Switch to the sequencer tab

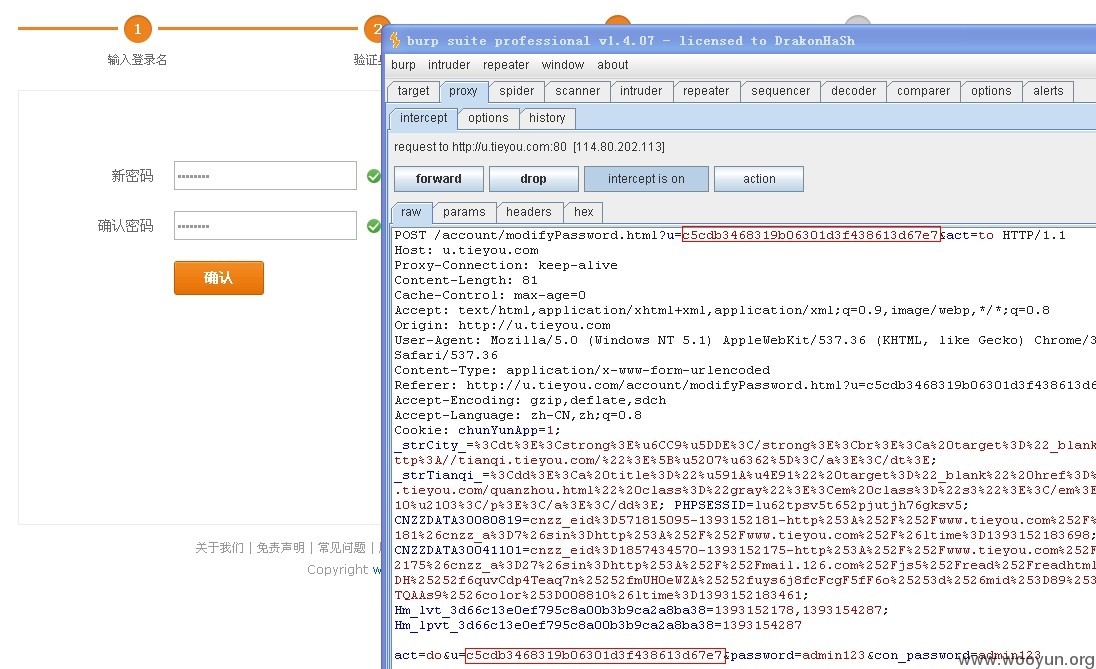point(781,91)
